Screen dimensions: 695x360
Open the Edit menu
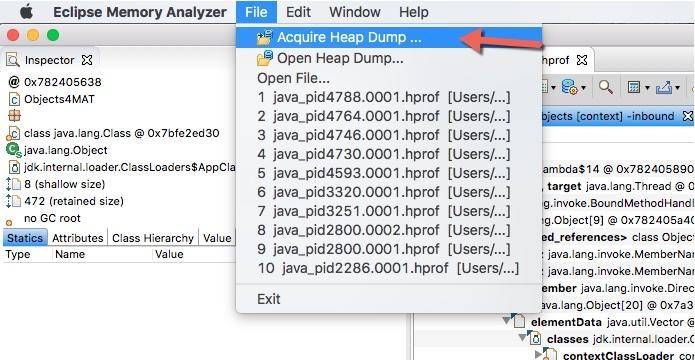tap(298, 12)
